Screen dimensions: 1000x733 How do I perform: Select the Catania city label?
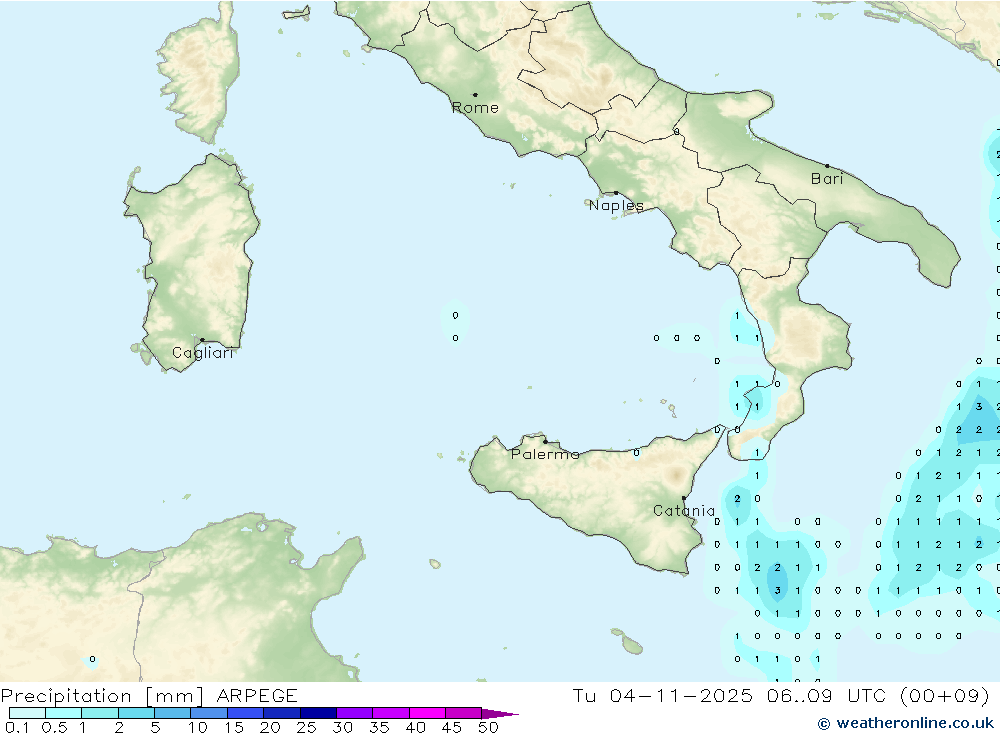pos(684,511)
